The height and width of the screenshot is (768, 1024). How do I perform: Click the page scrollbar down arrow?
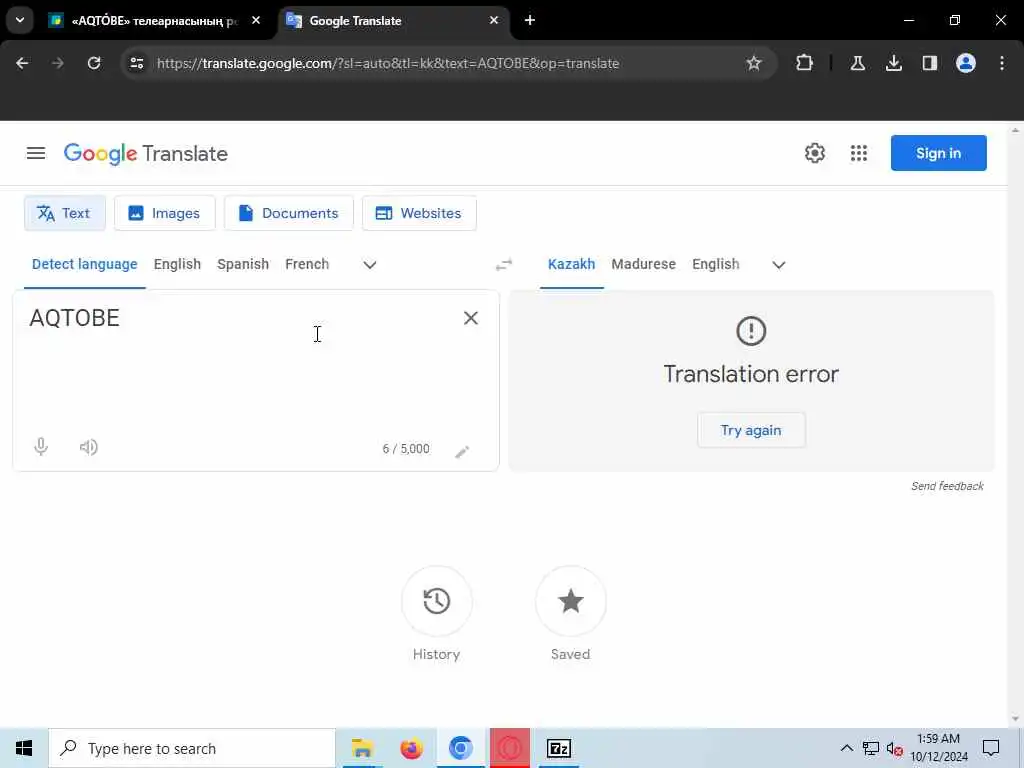click(1015, 719)
